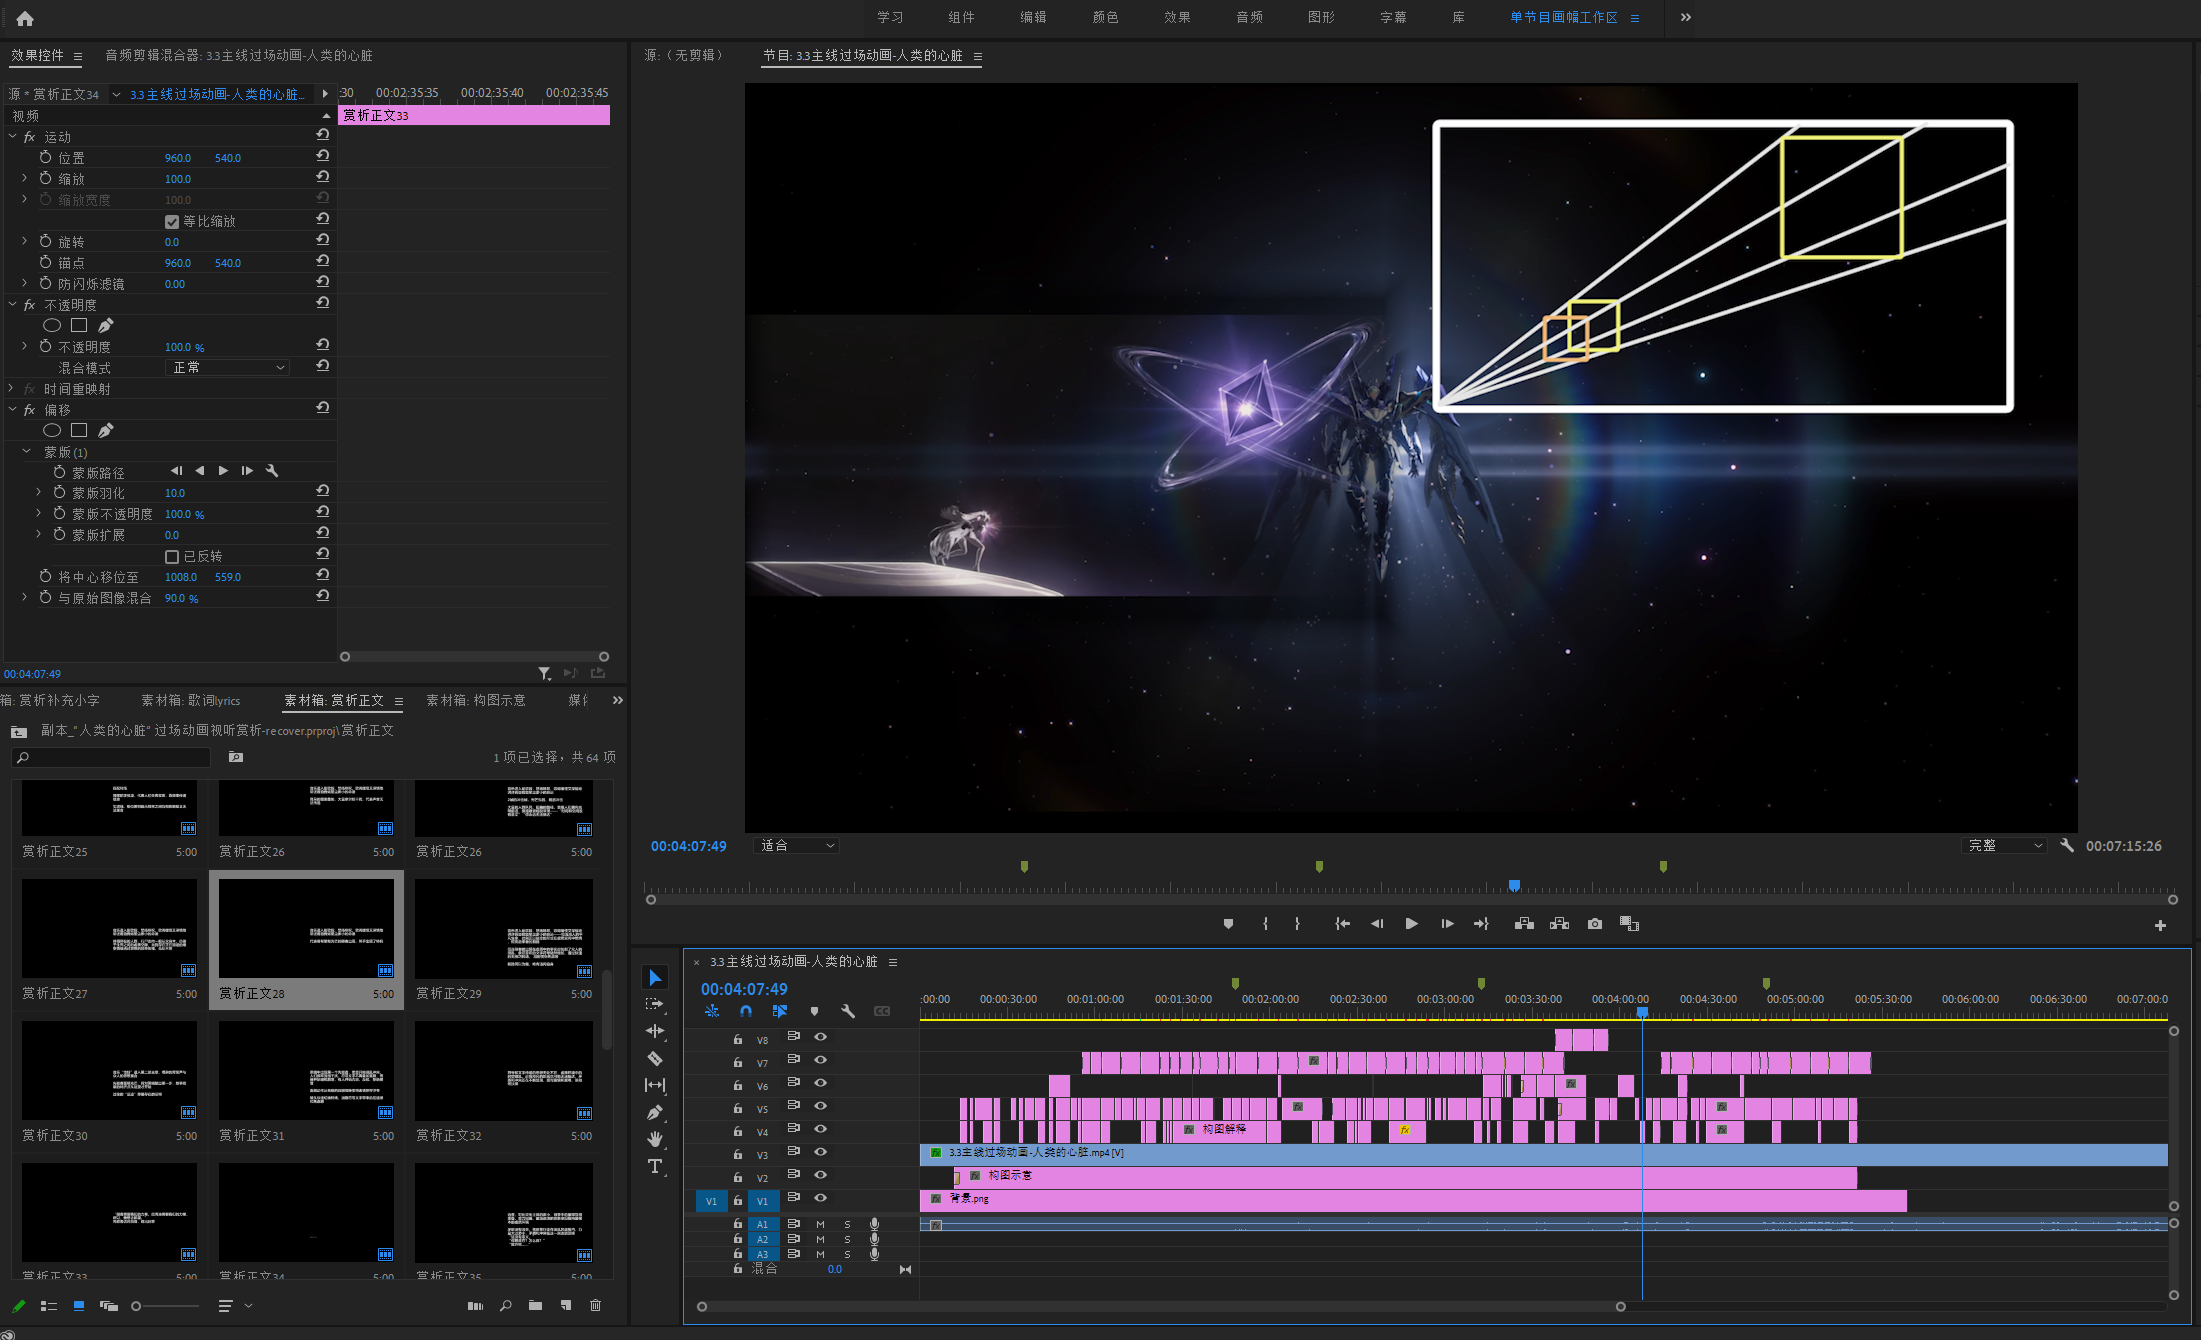This screenshot has width=2201, height=1340.
Task: Open Program monitor settings wrench
Action: point(2067,846)
